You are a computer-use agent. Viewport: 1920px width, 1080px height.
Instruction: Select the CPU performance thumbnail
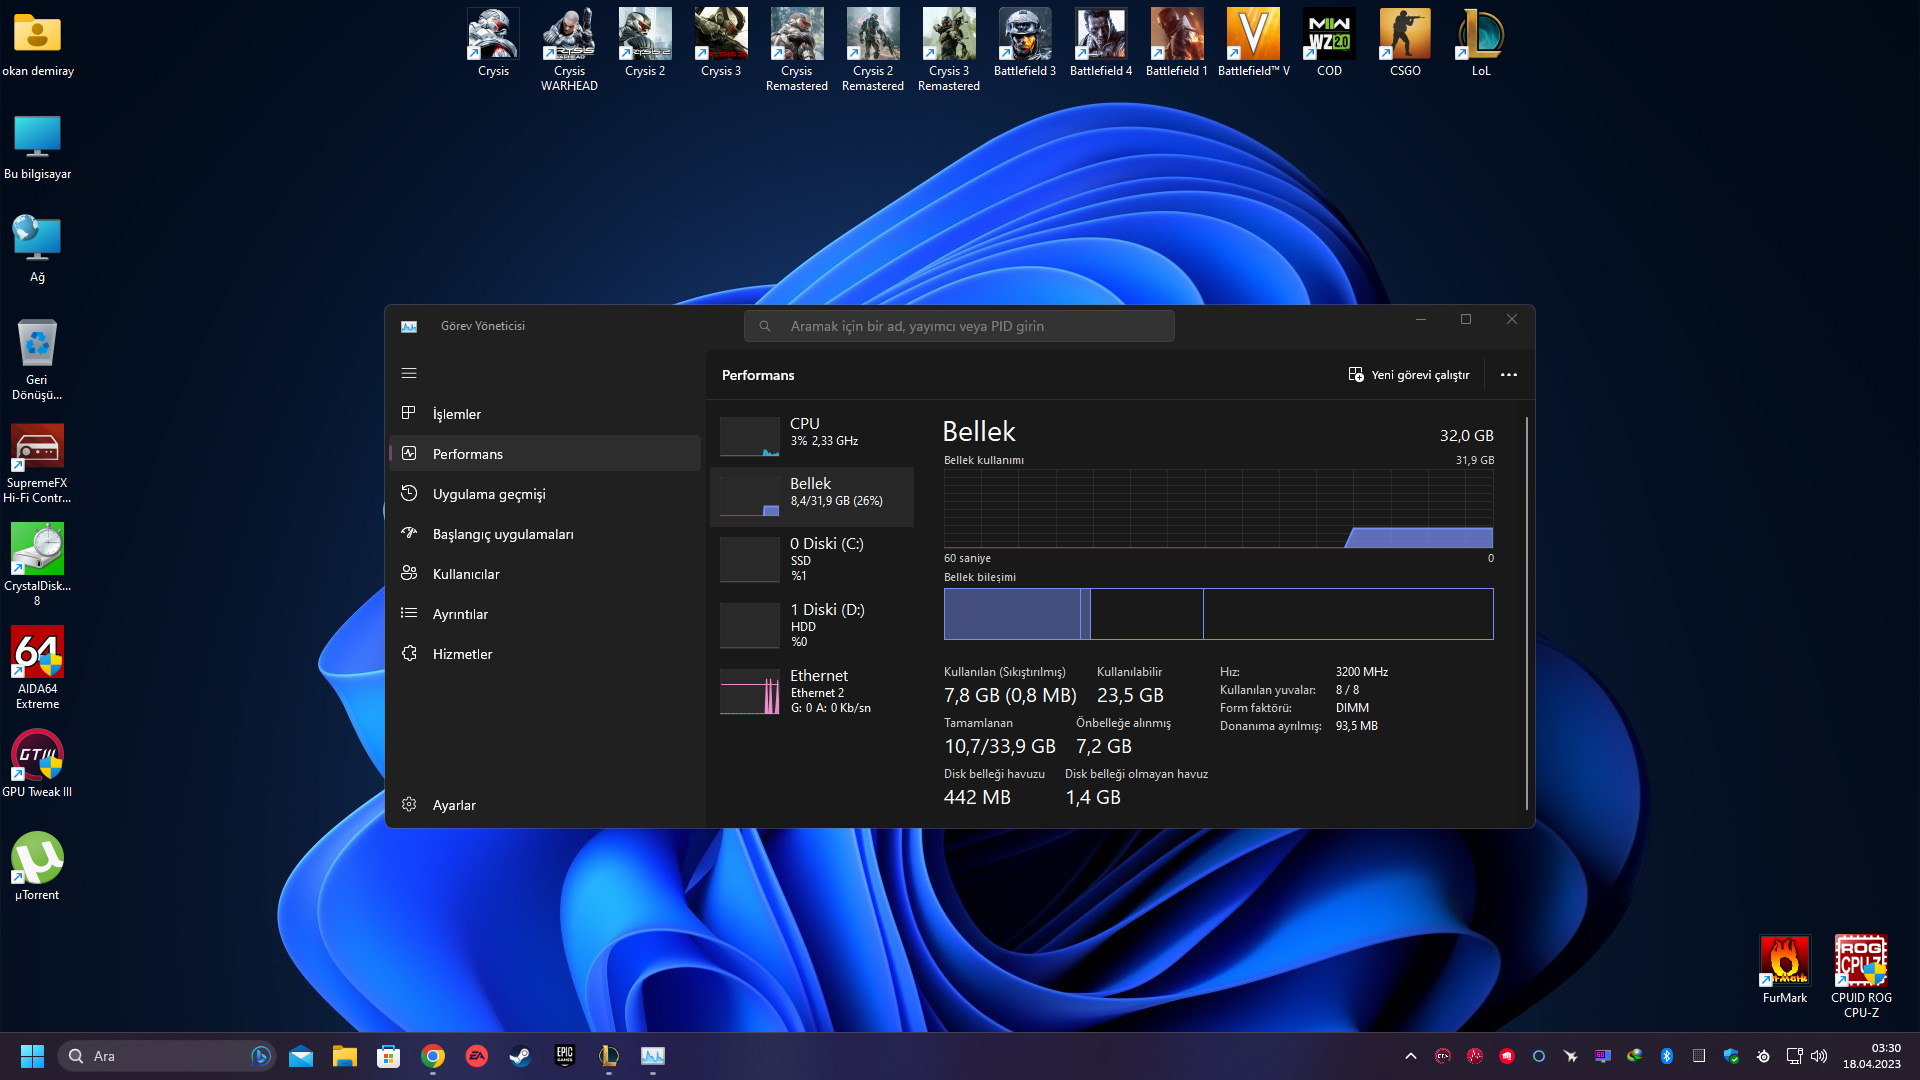pyautogui.click(x=749, y=437)
